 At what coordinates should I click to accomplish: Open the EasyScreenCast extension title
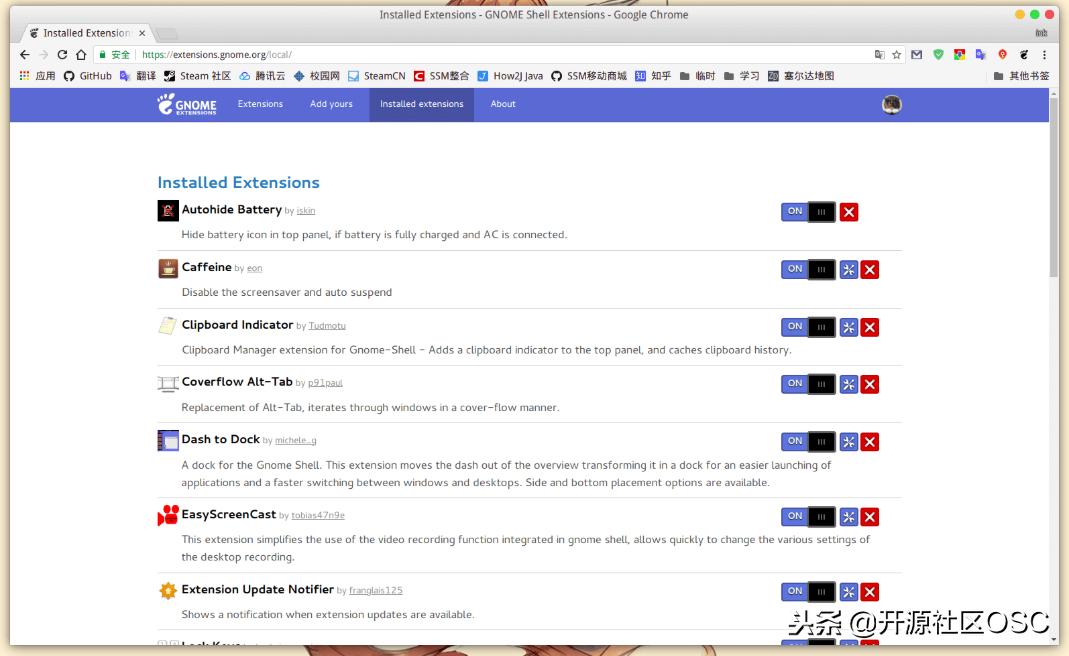[228, 514]
